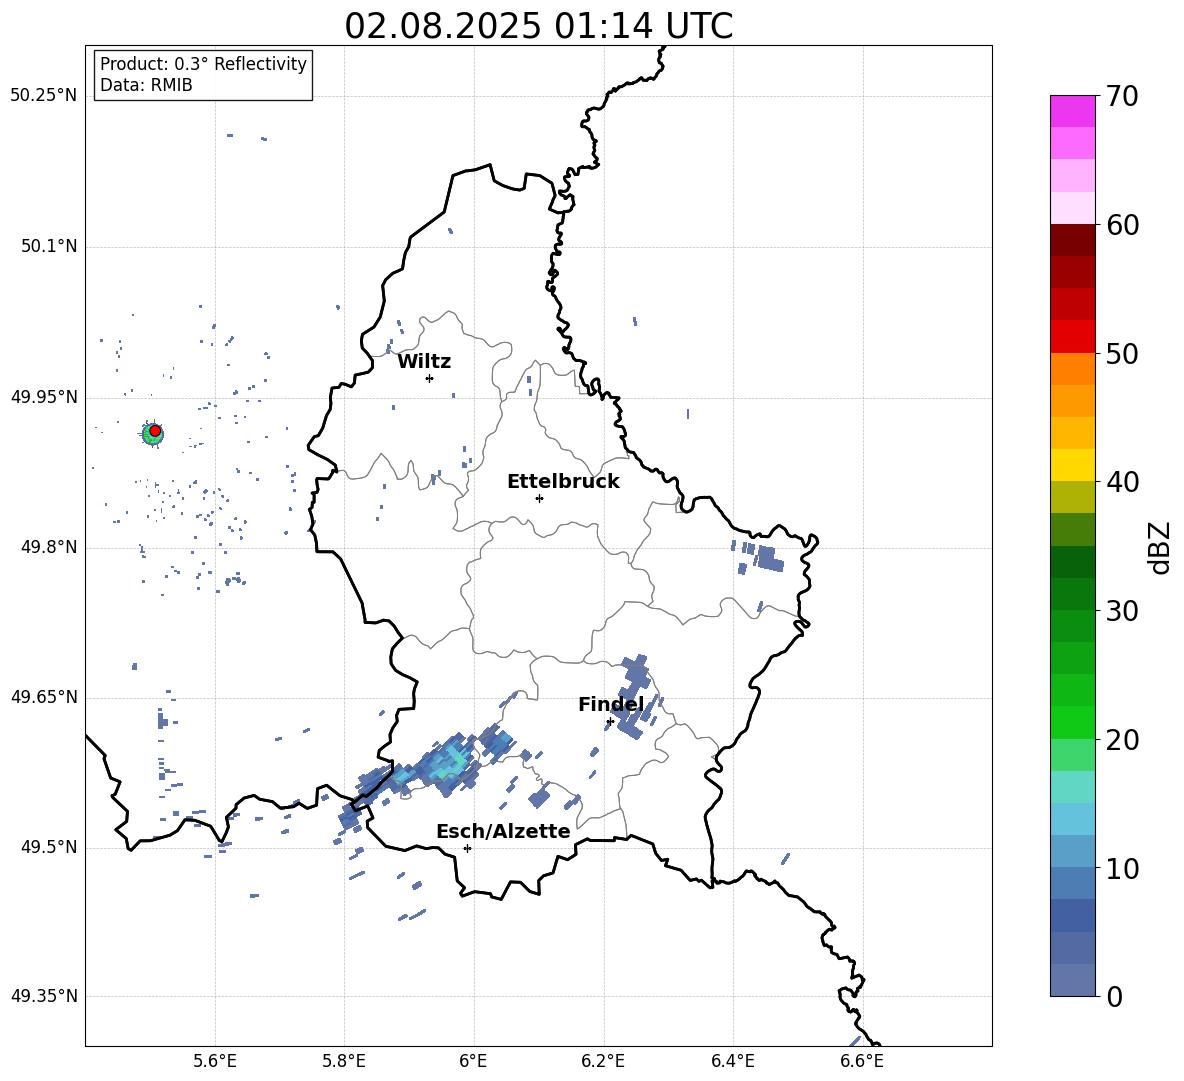Click the Esch/Alzette station cross marker
The width and height of the screenshot is (1184, 1081).
[x=467, y=848]
